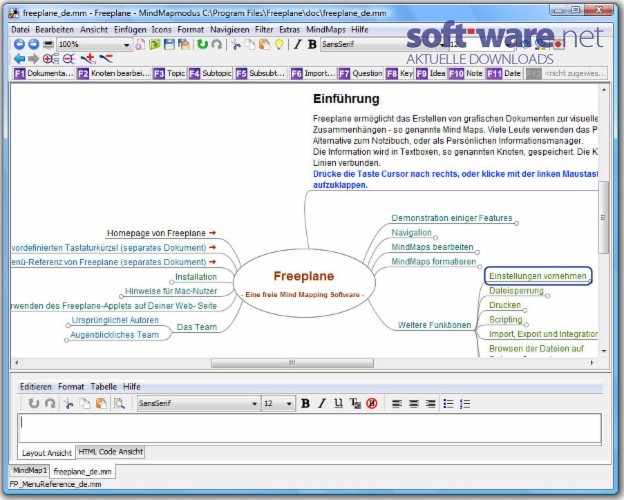Click the F9 Idea button
The width and height of the screenshot is (624, 500).
[x=431, y=73]
